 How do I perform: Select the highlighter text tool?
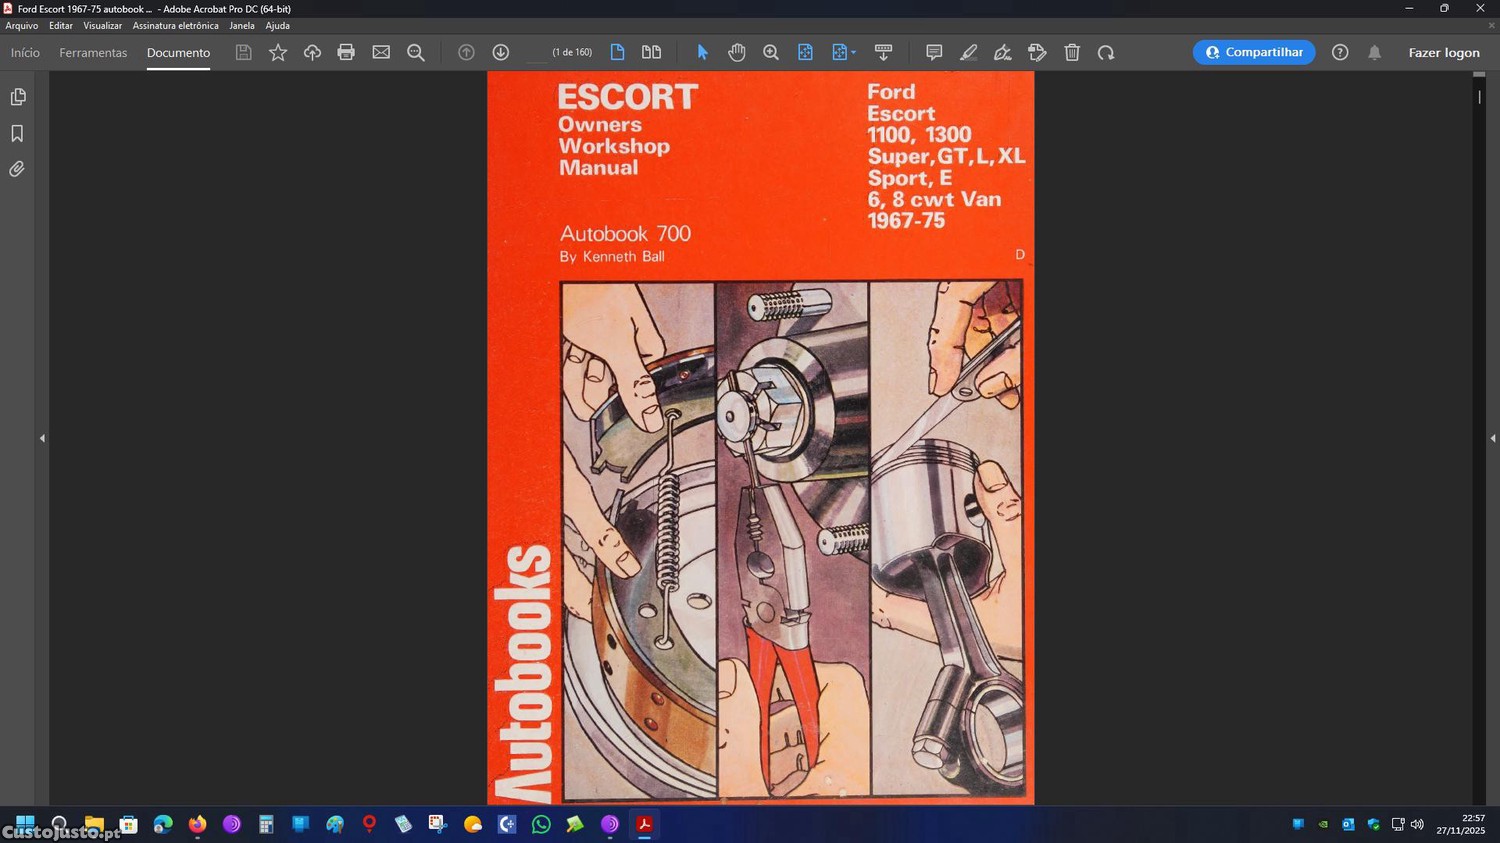[x=968, y=52]
